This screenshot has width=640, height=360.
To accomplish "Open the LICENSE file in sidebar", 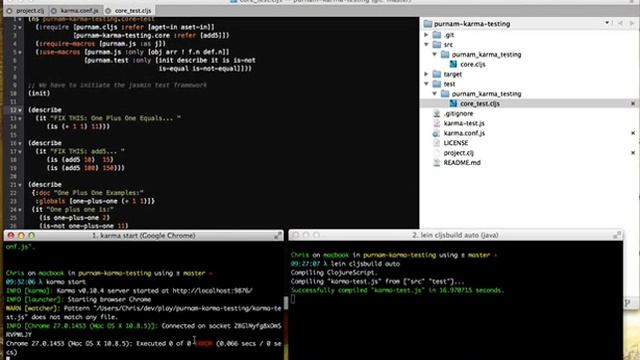I will tap(456, 143).
